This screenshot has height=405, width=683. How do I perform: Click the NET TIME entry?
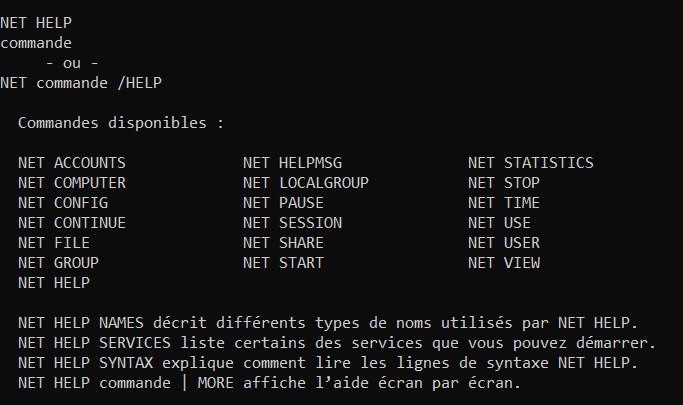click(x=504, y=203)
